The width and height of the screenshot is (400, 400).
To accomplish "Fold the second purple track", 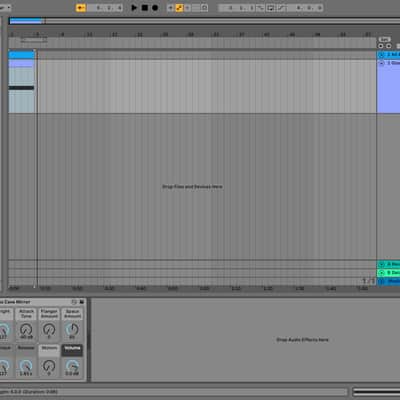I will pyautogui.click(x=382, y=63).
